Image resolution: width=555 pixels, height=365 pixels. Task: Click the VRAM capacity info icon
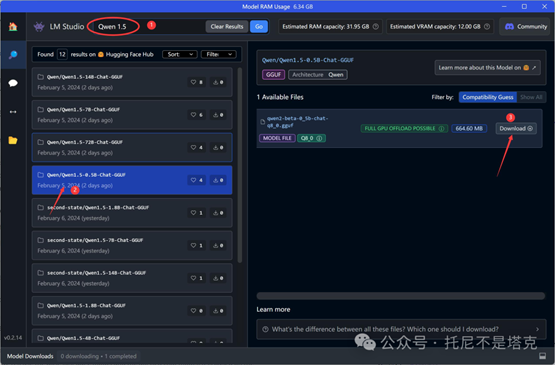click(487, 27)
